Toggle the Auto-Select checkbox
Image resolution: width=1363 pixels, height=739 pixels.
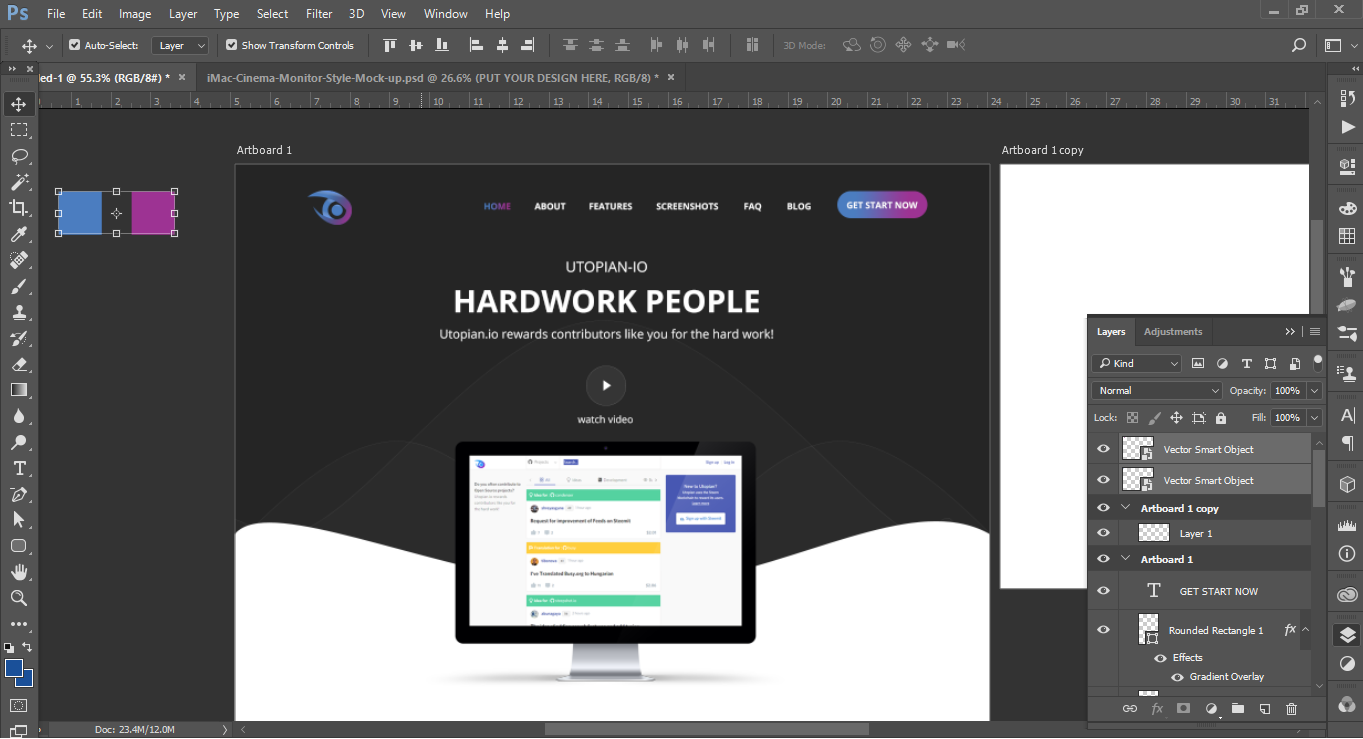[74, 45]
